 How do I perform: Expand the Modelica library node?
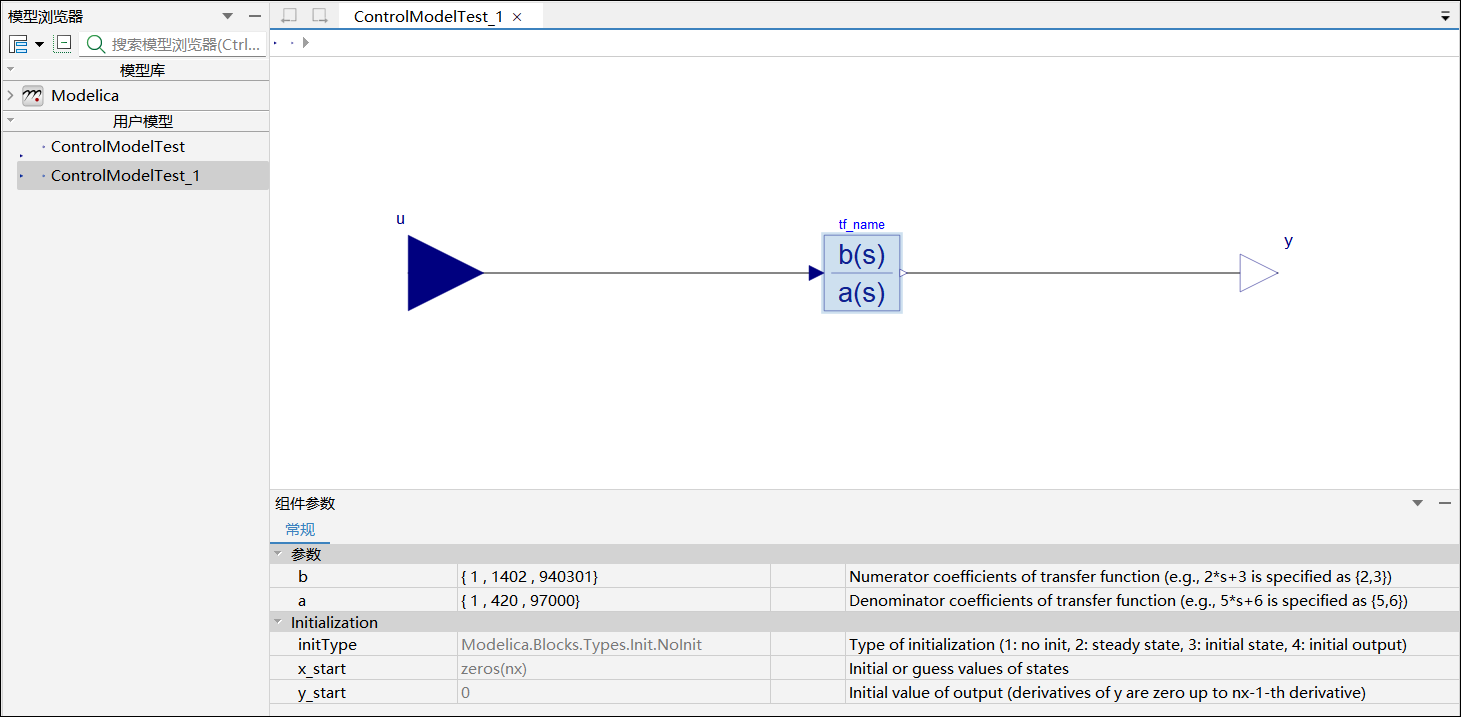coord(10,96)
